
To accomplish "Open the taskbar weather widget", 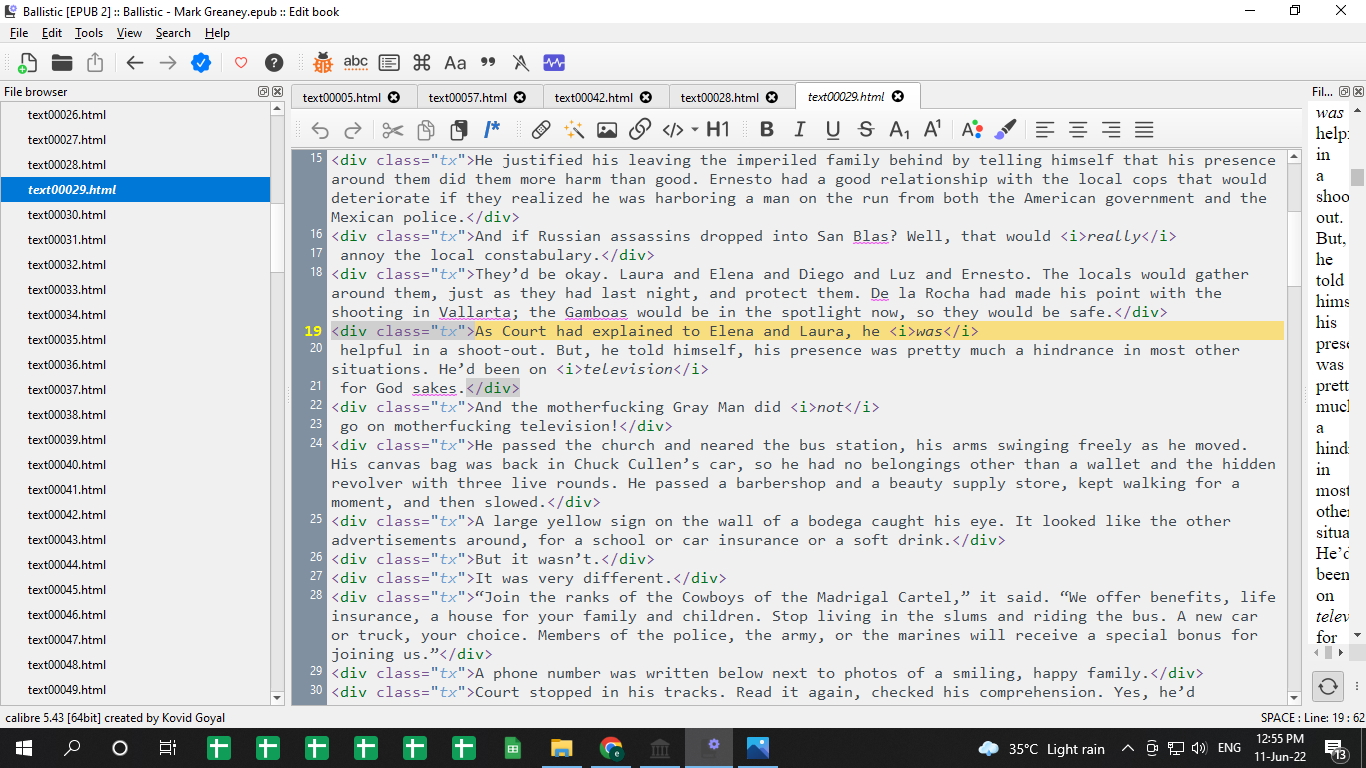I will [x=1041, y=748].
